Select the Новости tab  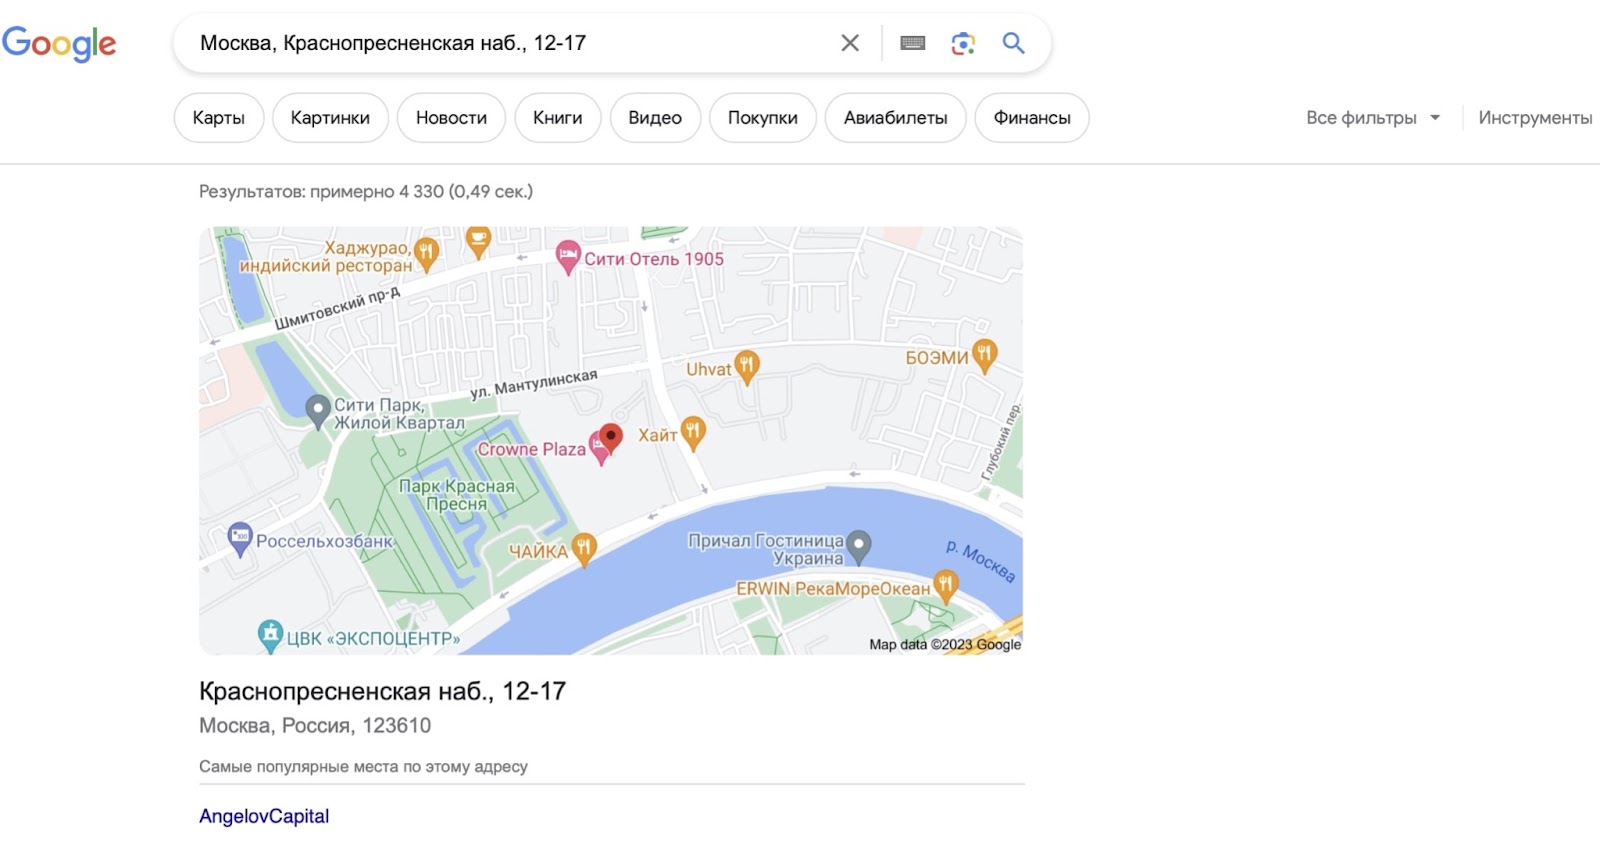click(451, 118)
